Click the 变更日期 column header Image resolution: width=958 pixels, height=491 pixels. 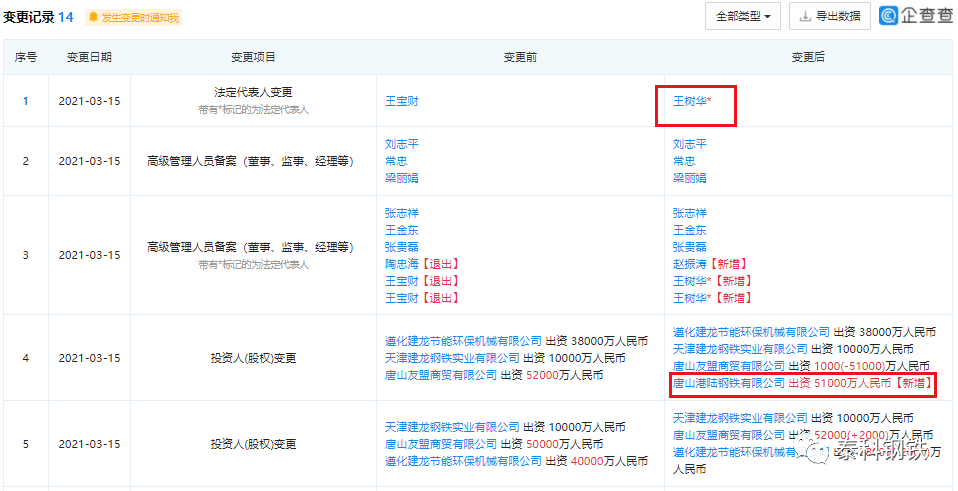[89, 57]
